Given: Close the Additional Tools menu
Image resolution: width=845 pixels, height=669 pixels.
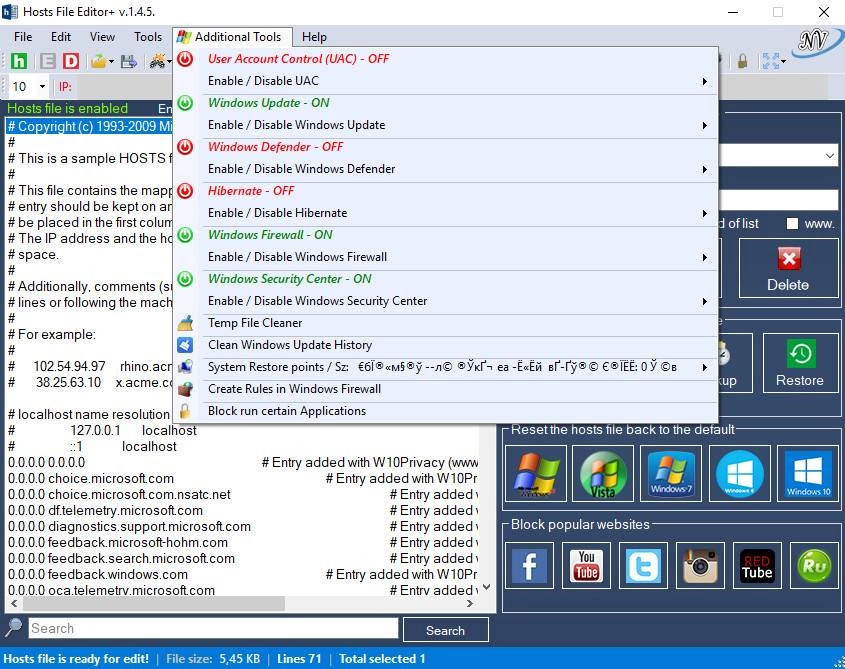Looking at the screenshot, I should (x=233, y=37).
